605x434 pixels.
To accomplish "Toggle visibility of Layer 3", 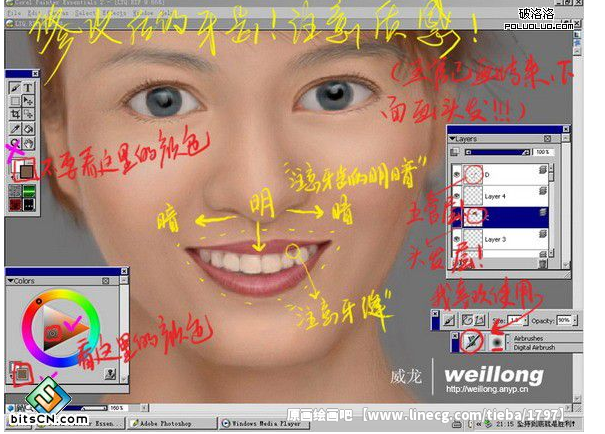I will pyautogui.click(x=458, y=238).
